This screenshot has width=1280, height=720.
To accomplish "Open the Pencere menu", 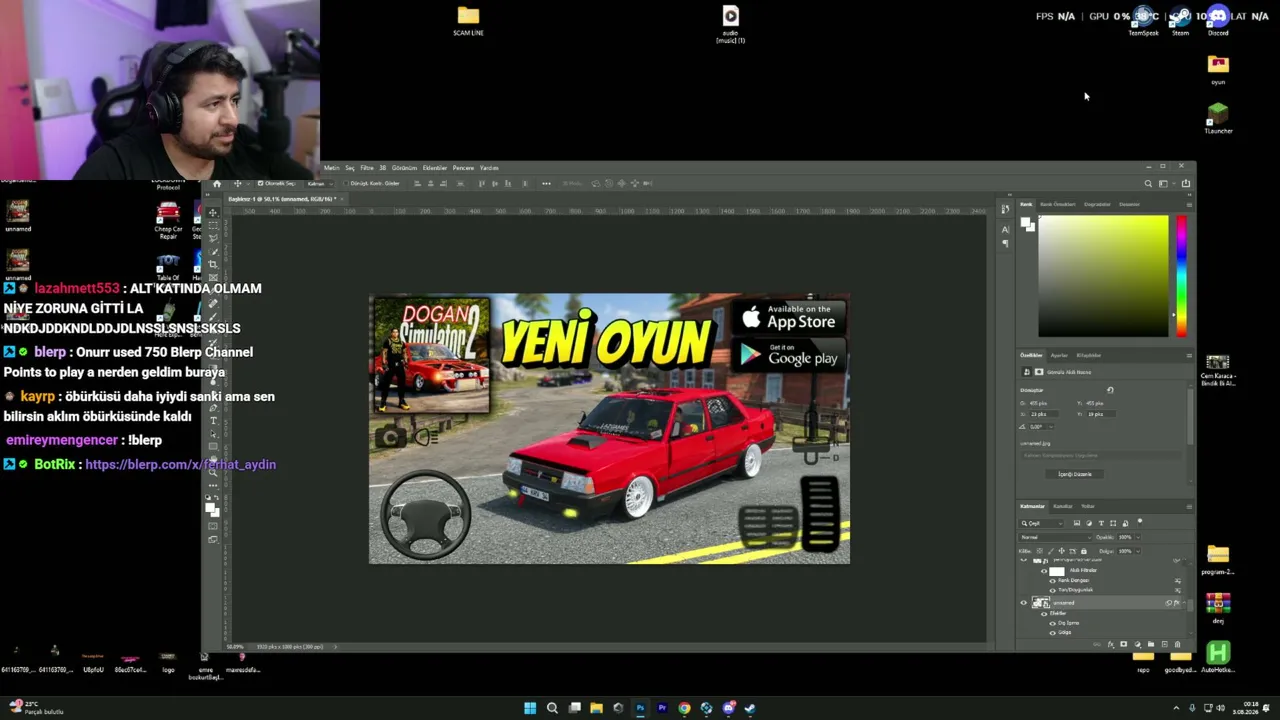I will coord(463,168).
